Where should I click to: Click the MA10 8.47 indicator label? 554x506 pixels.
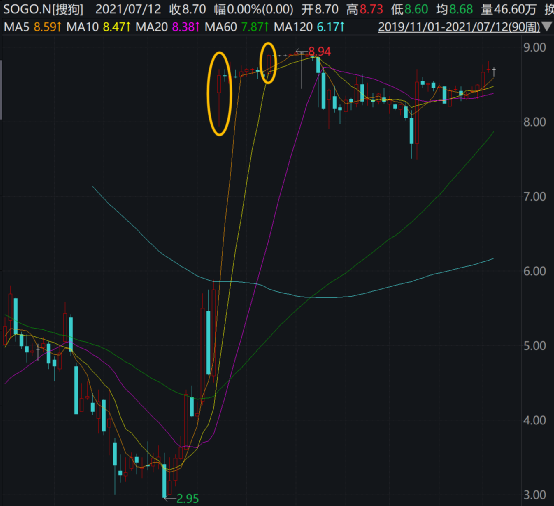tap(99, 27)
